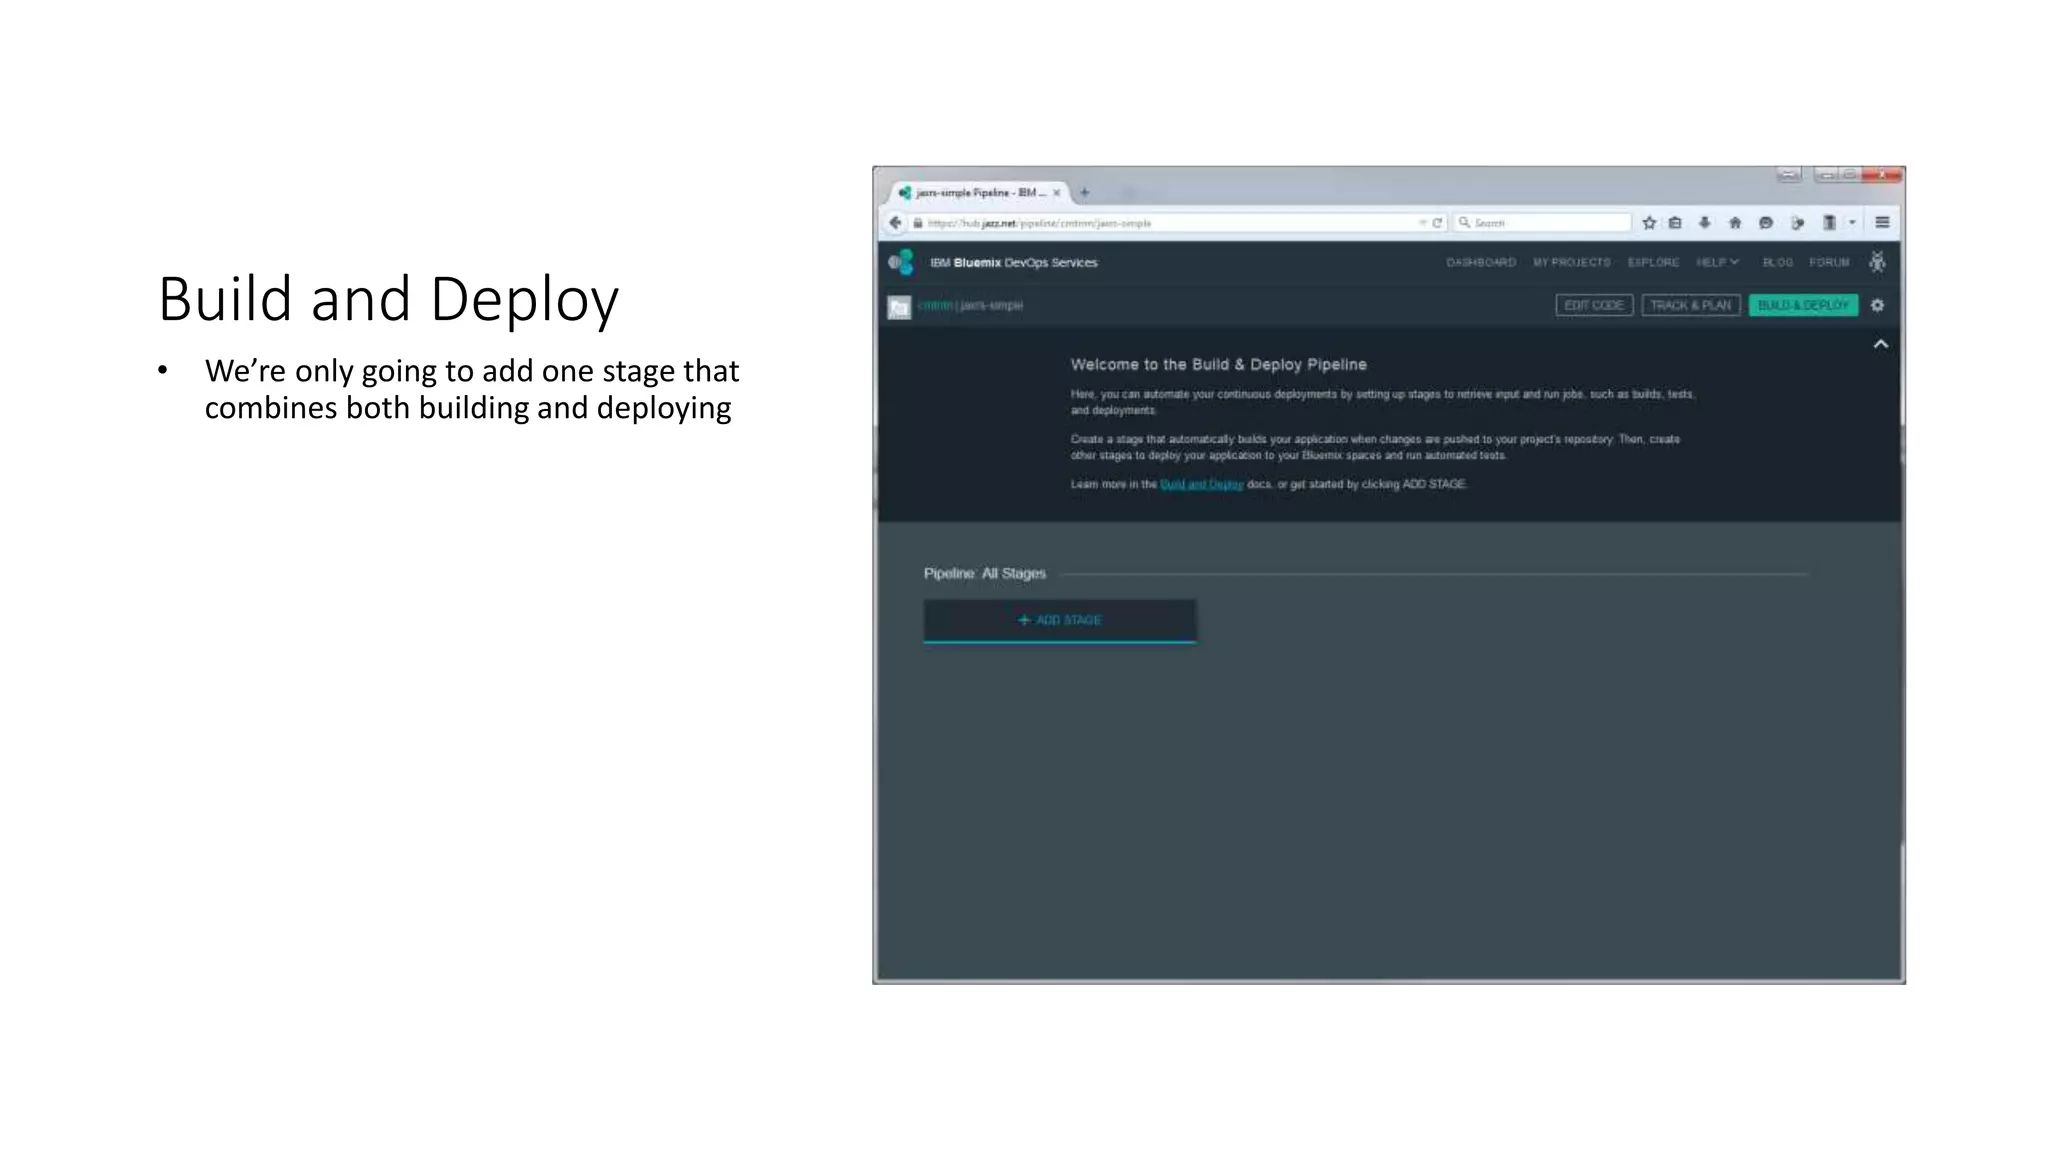Click the TRACK & PLAN button
This screenshot has width=2048, height=1152.
(x=1691, y=305)
